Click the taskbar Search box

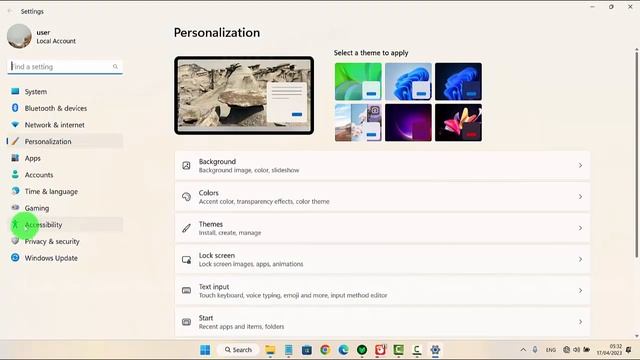point(238,350)
